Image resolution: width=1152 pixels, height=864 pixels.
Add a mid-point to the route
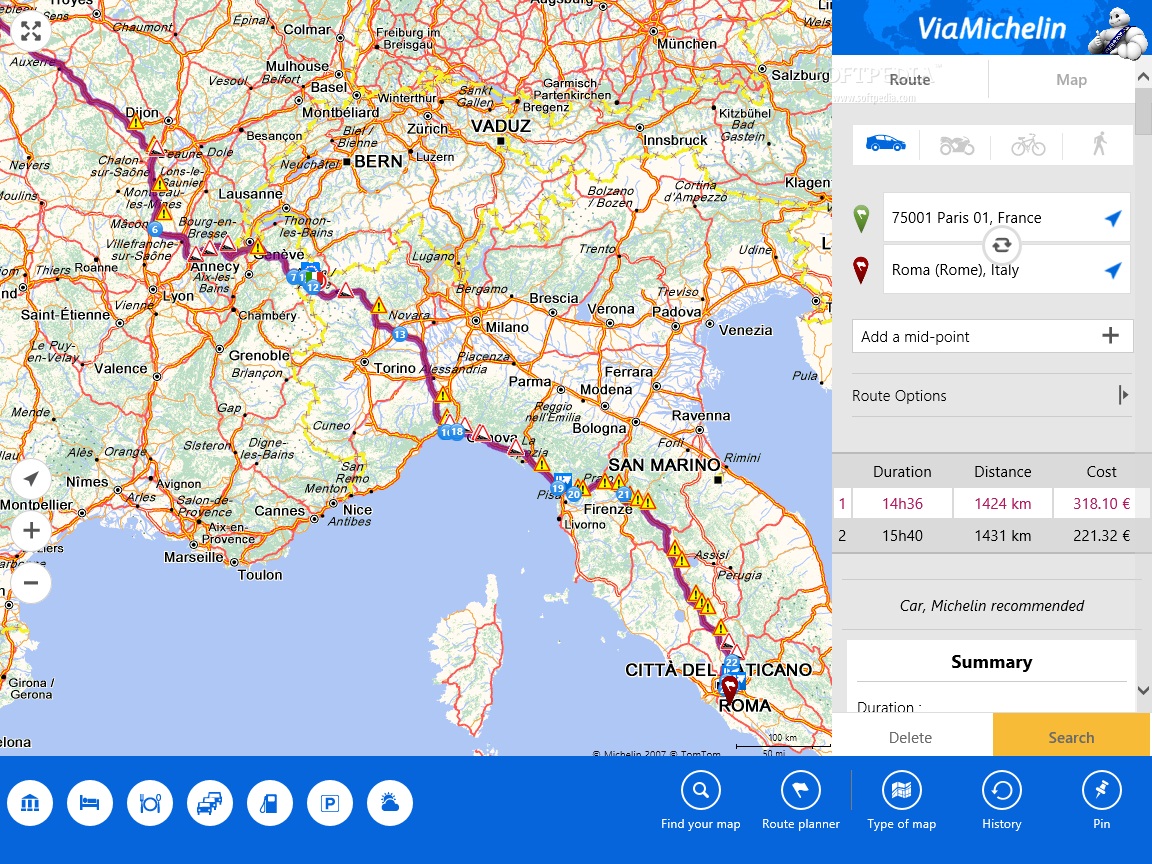992,336
